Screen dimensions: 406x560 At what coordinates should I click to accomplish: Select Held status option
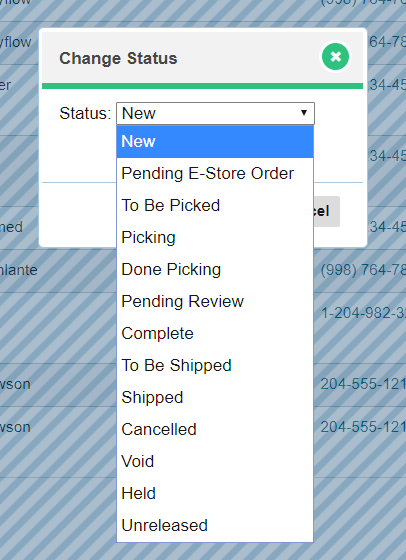pos(215,494)
